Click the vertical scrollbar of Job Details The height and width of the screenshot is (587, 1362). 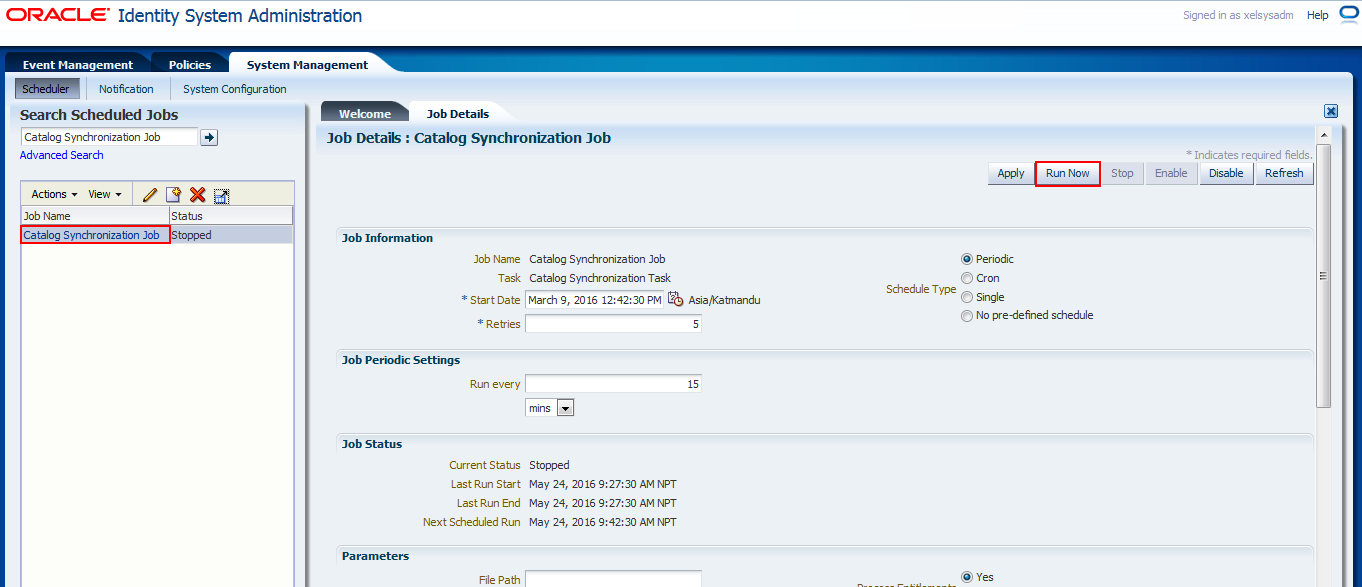click(x=1324, y=275)
